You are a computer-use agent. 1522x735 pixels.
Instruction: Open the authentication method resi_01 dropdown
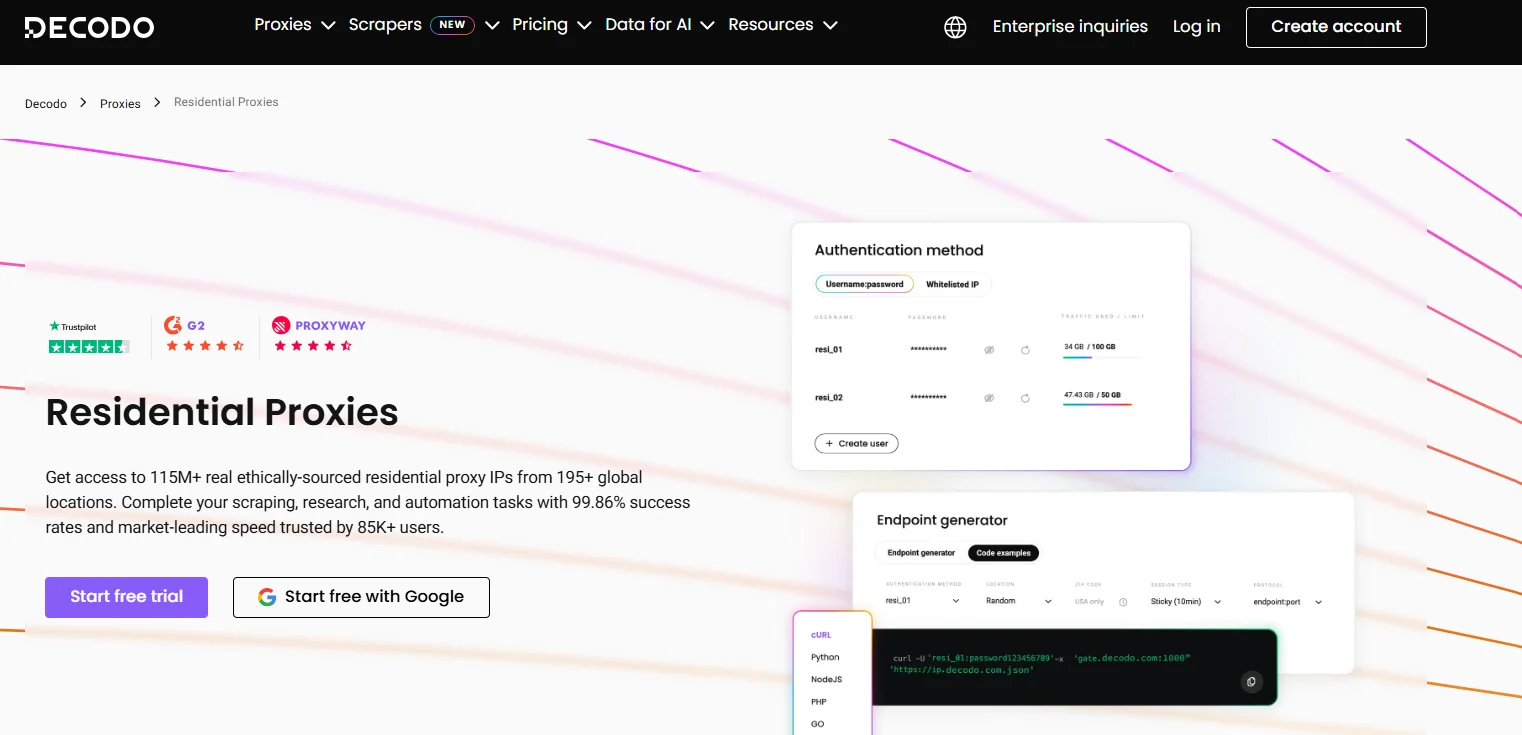pos(923,601)
